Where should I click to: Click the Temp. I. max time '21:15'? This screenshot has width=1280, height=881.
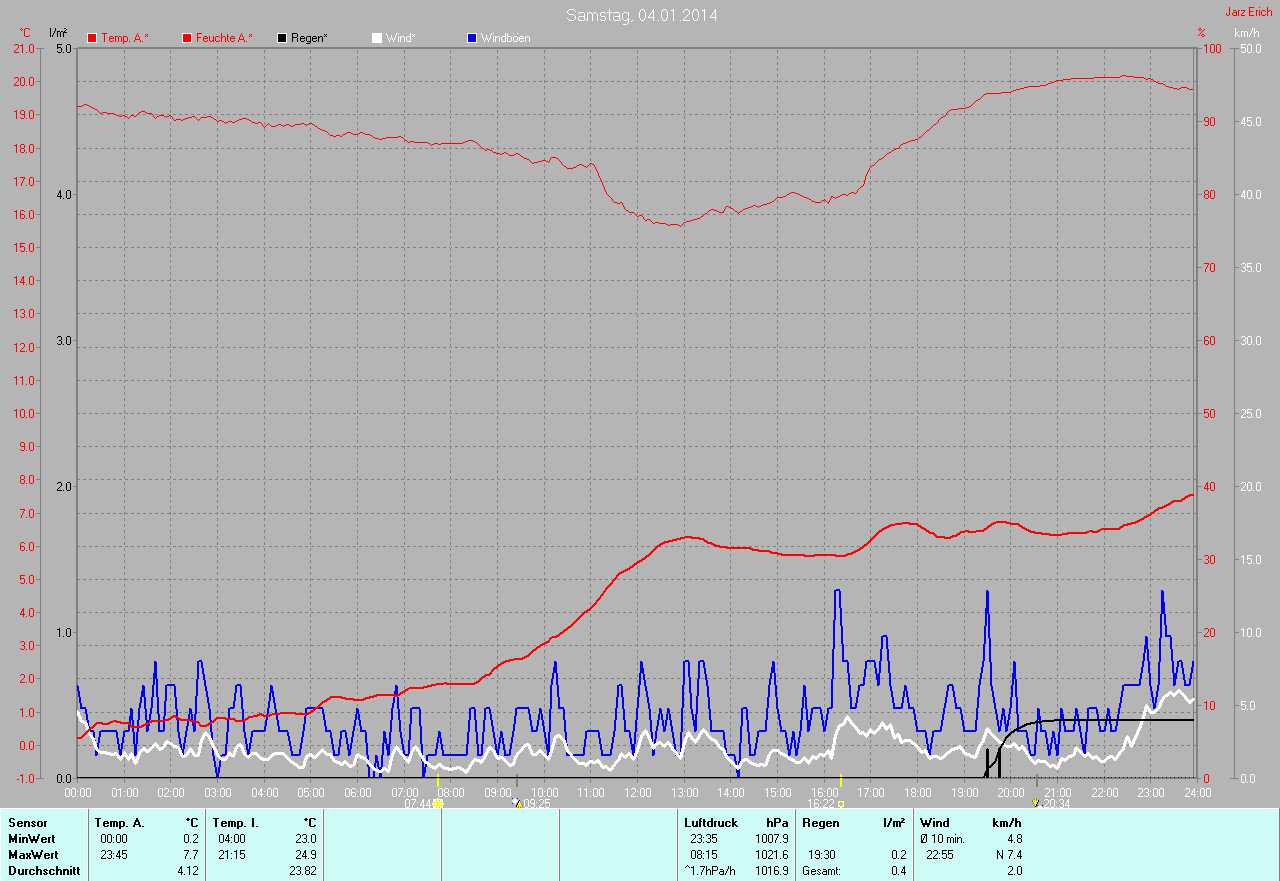pyautogui.click(x=232, y=854)
